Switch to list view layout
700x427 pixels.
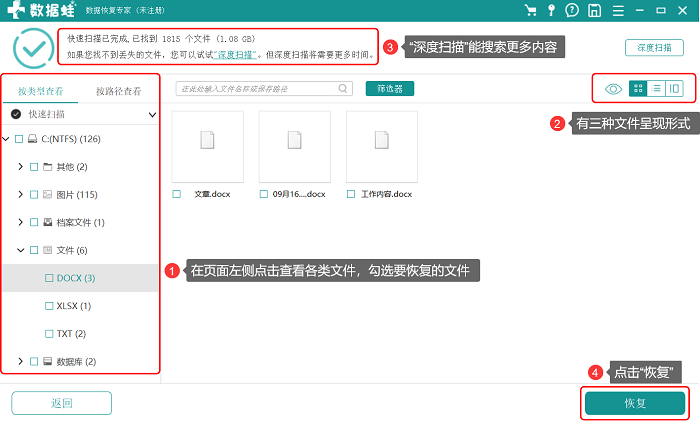coord(656,88)
